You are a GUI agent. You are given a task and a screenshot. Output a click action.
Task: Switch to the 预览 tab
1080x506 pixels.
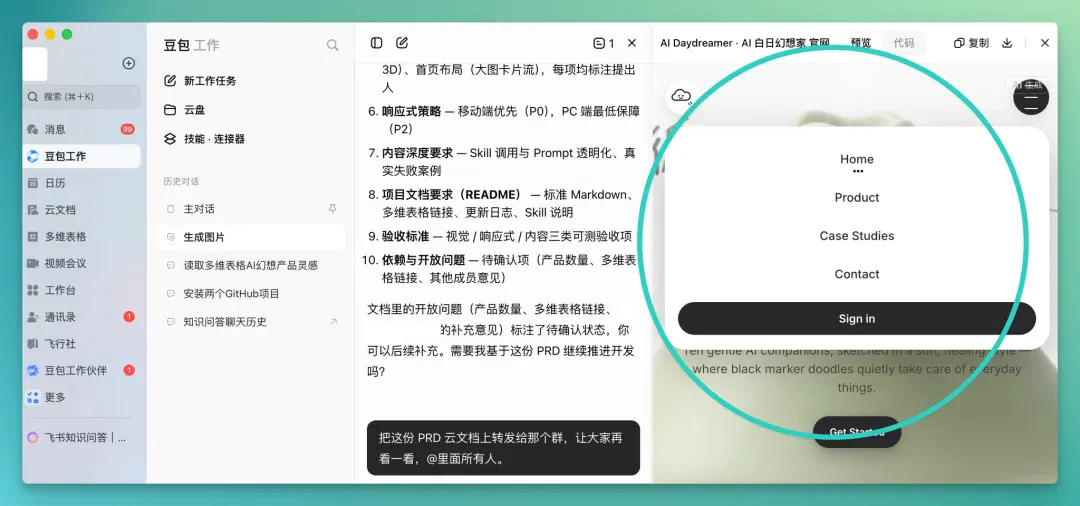tap(861, 43)
